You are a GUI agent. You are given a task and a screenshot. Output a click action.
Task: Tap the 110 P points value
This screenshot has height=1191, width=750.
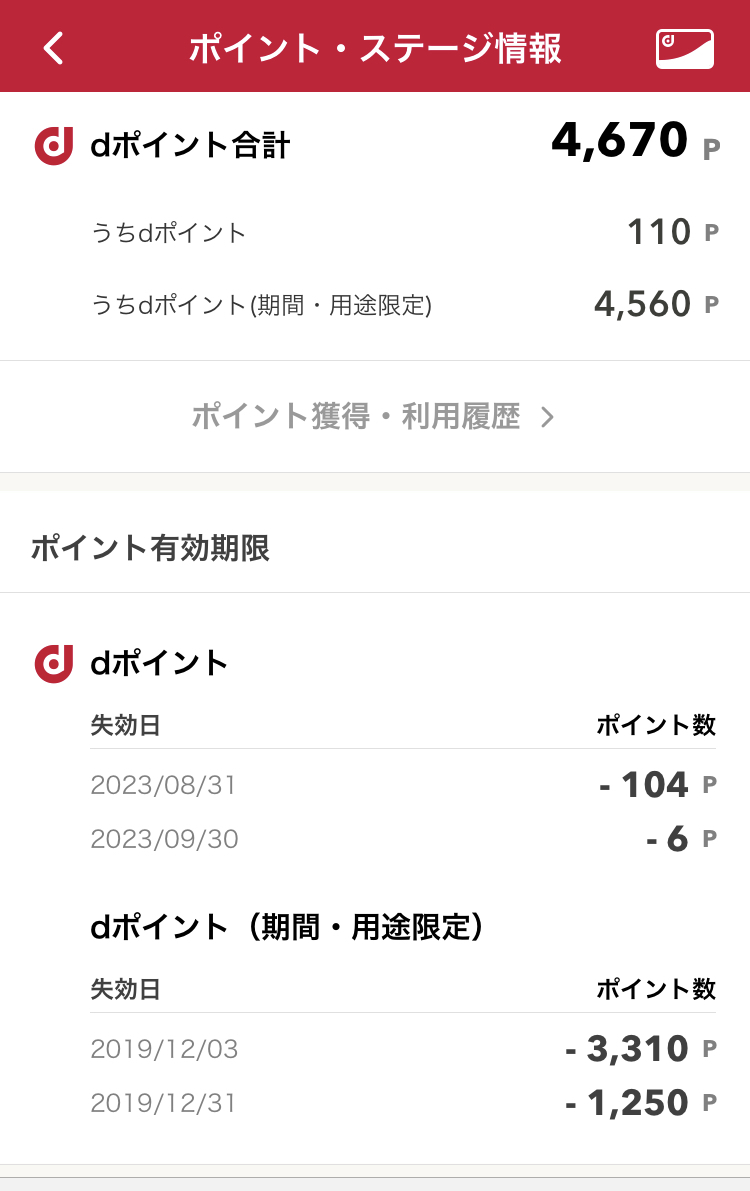[x=659, y=233]
